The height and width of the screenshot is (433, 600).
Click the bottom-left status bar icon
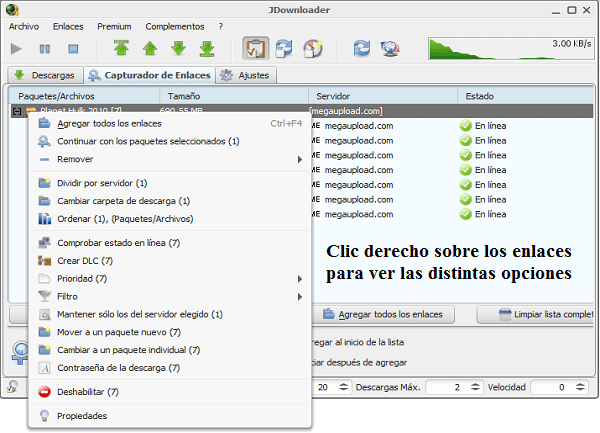point(13,387)
